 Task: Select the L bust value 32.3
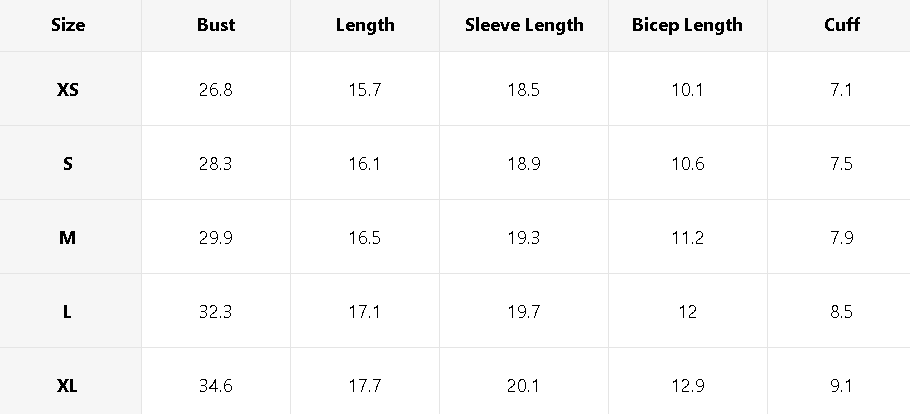click(216, 311)
